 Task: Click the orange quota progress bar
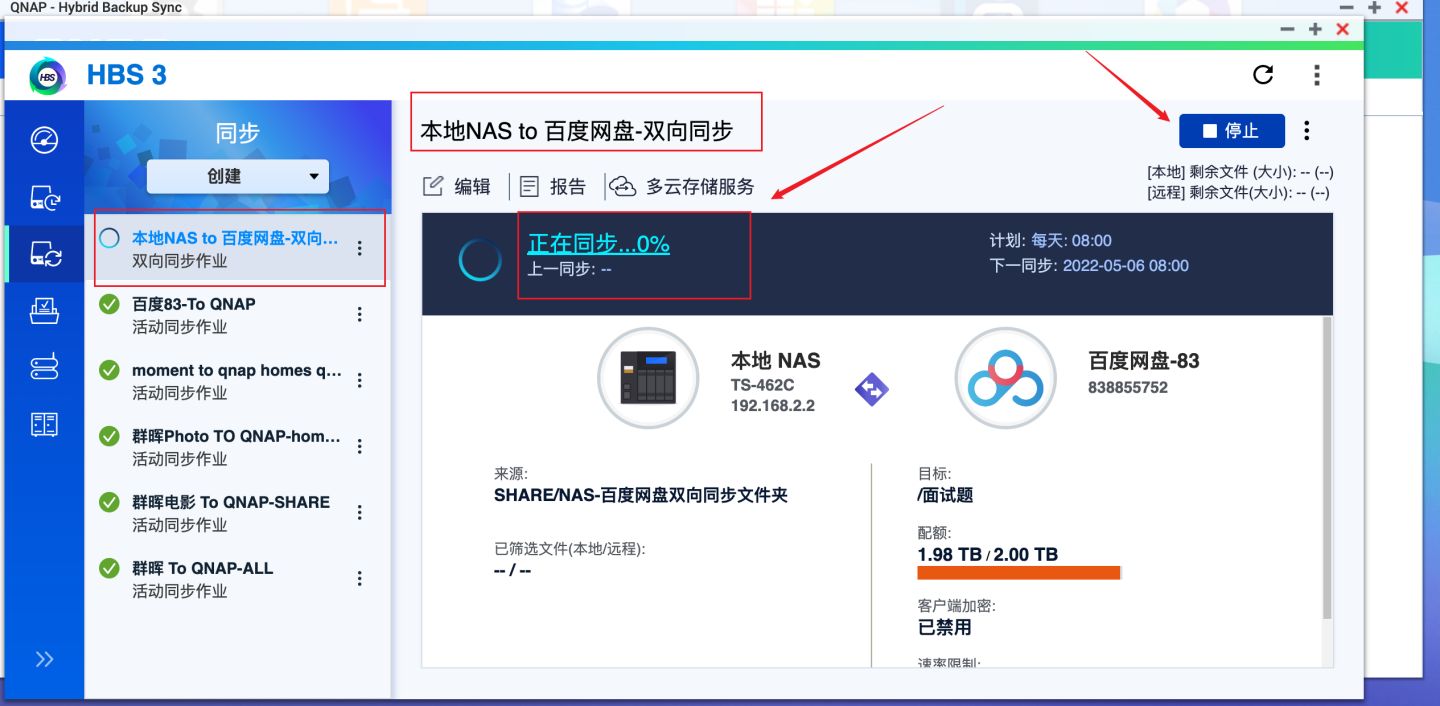click(1019, 572)
